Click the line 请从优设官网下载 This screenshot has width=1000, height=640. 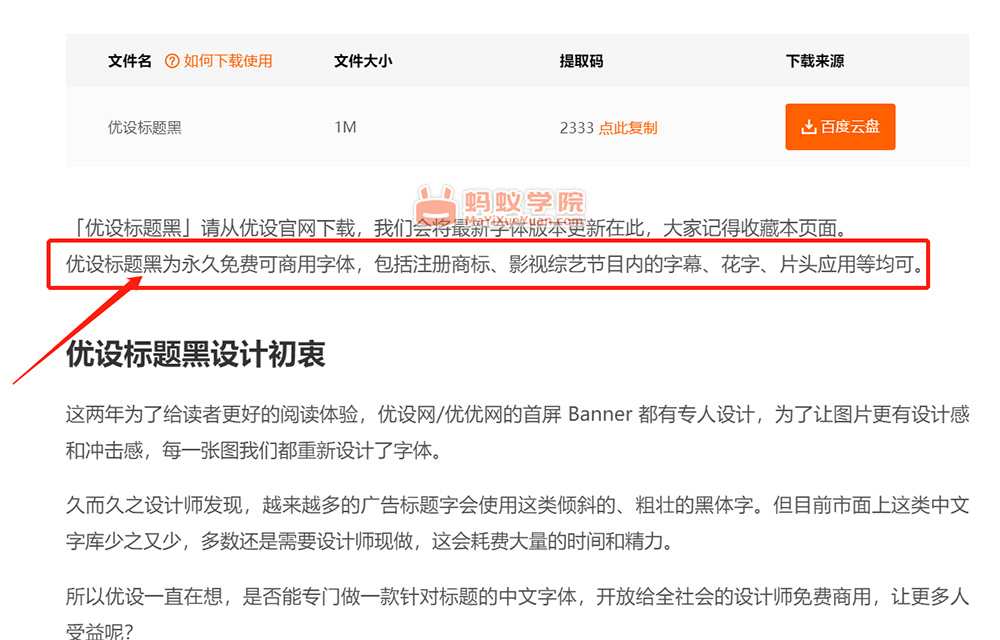point(459,228)
